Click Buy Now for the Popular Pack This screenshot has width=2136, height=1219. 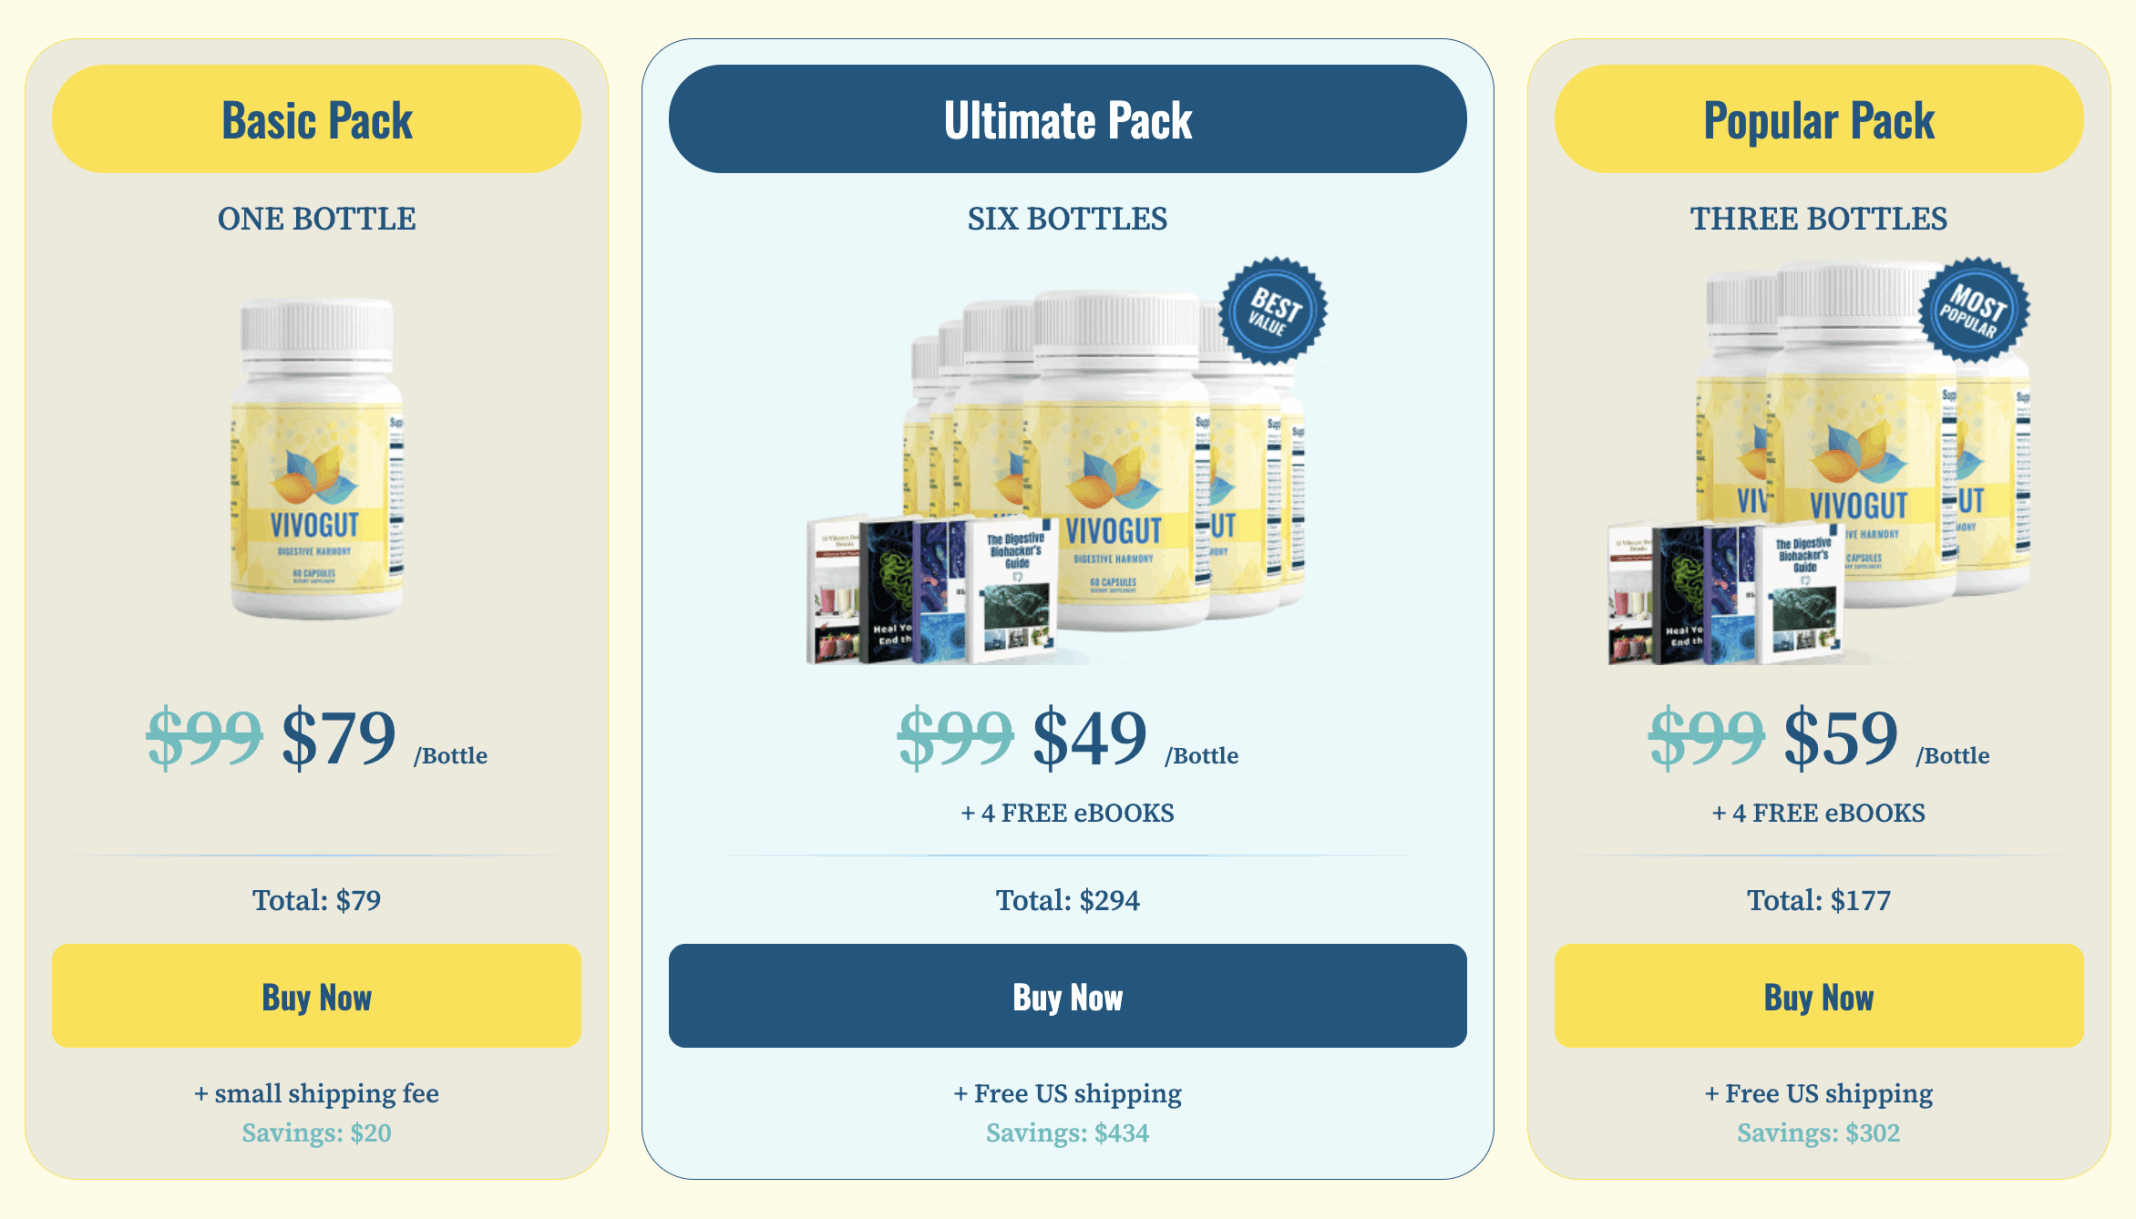1818,996
